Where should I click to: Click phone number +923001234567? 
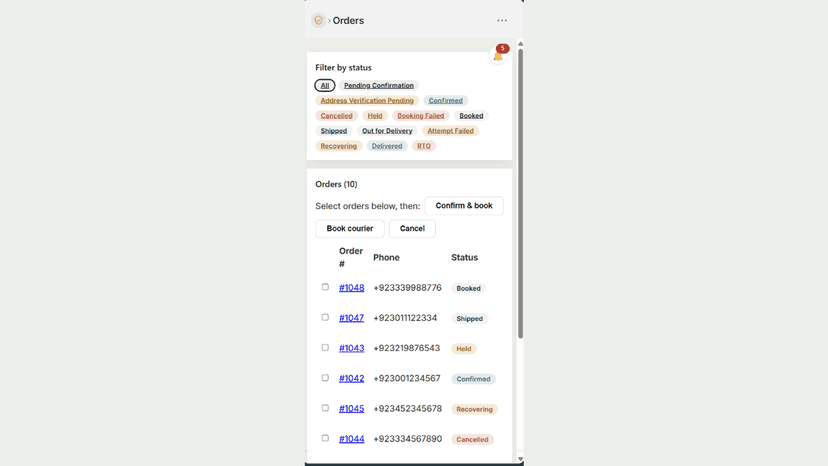pos(407,378)
